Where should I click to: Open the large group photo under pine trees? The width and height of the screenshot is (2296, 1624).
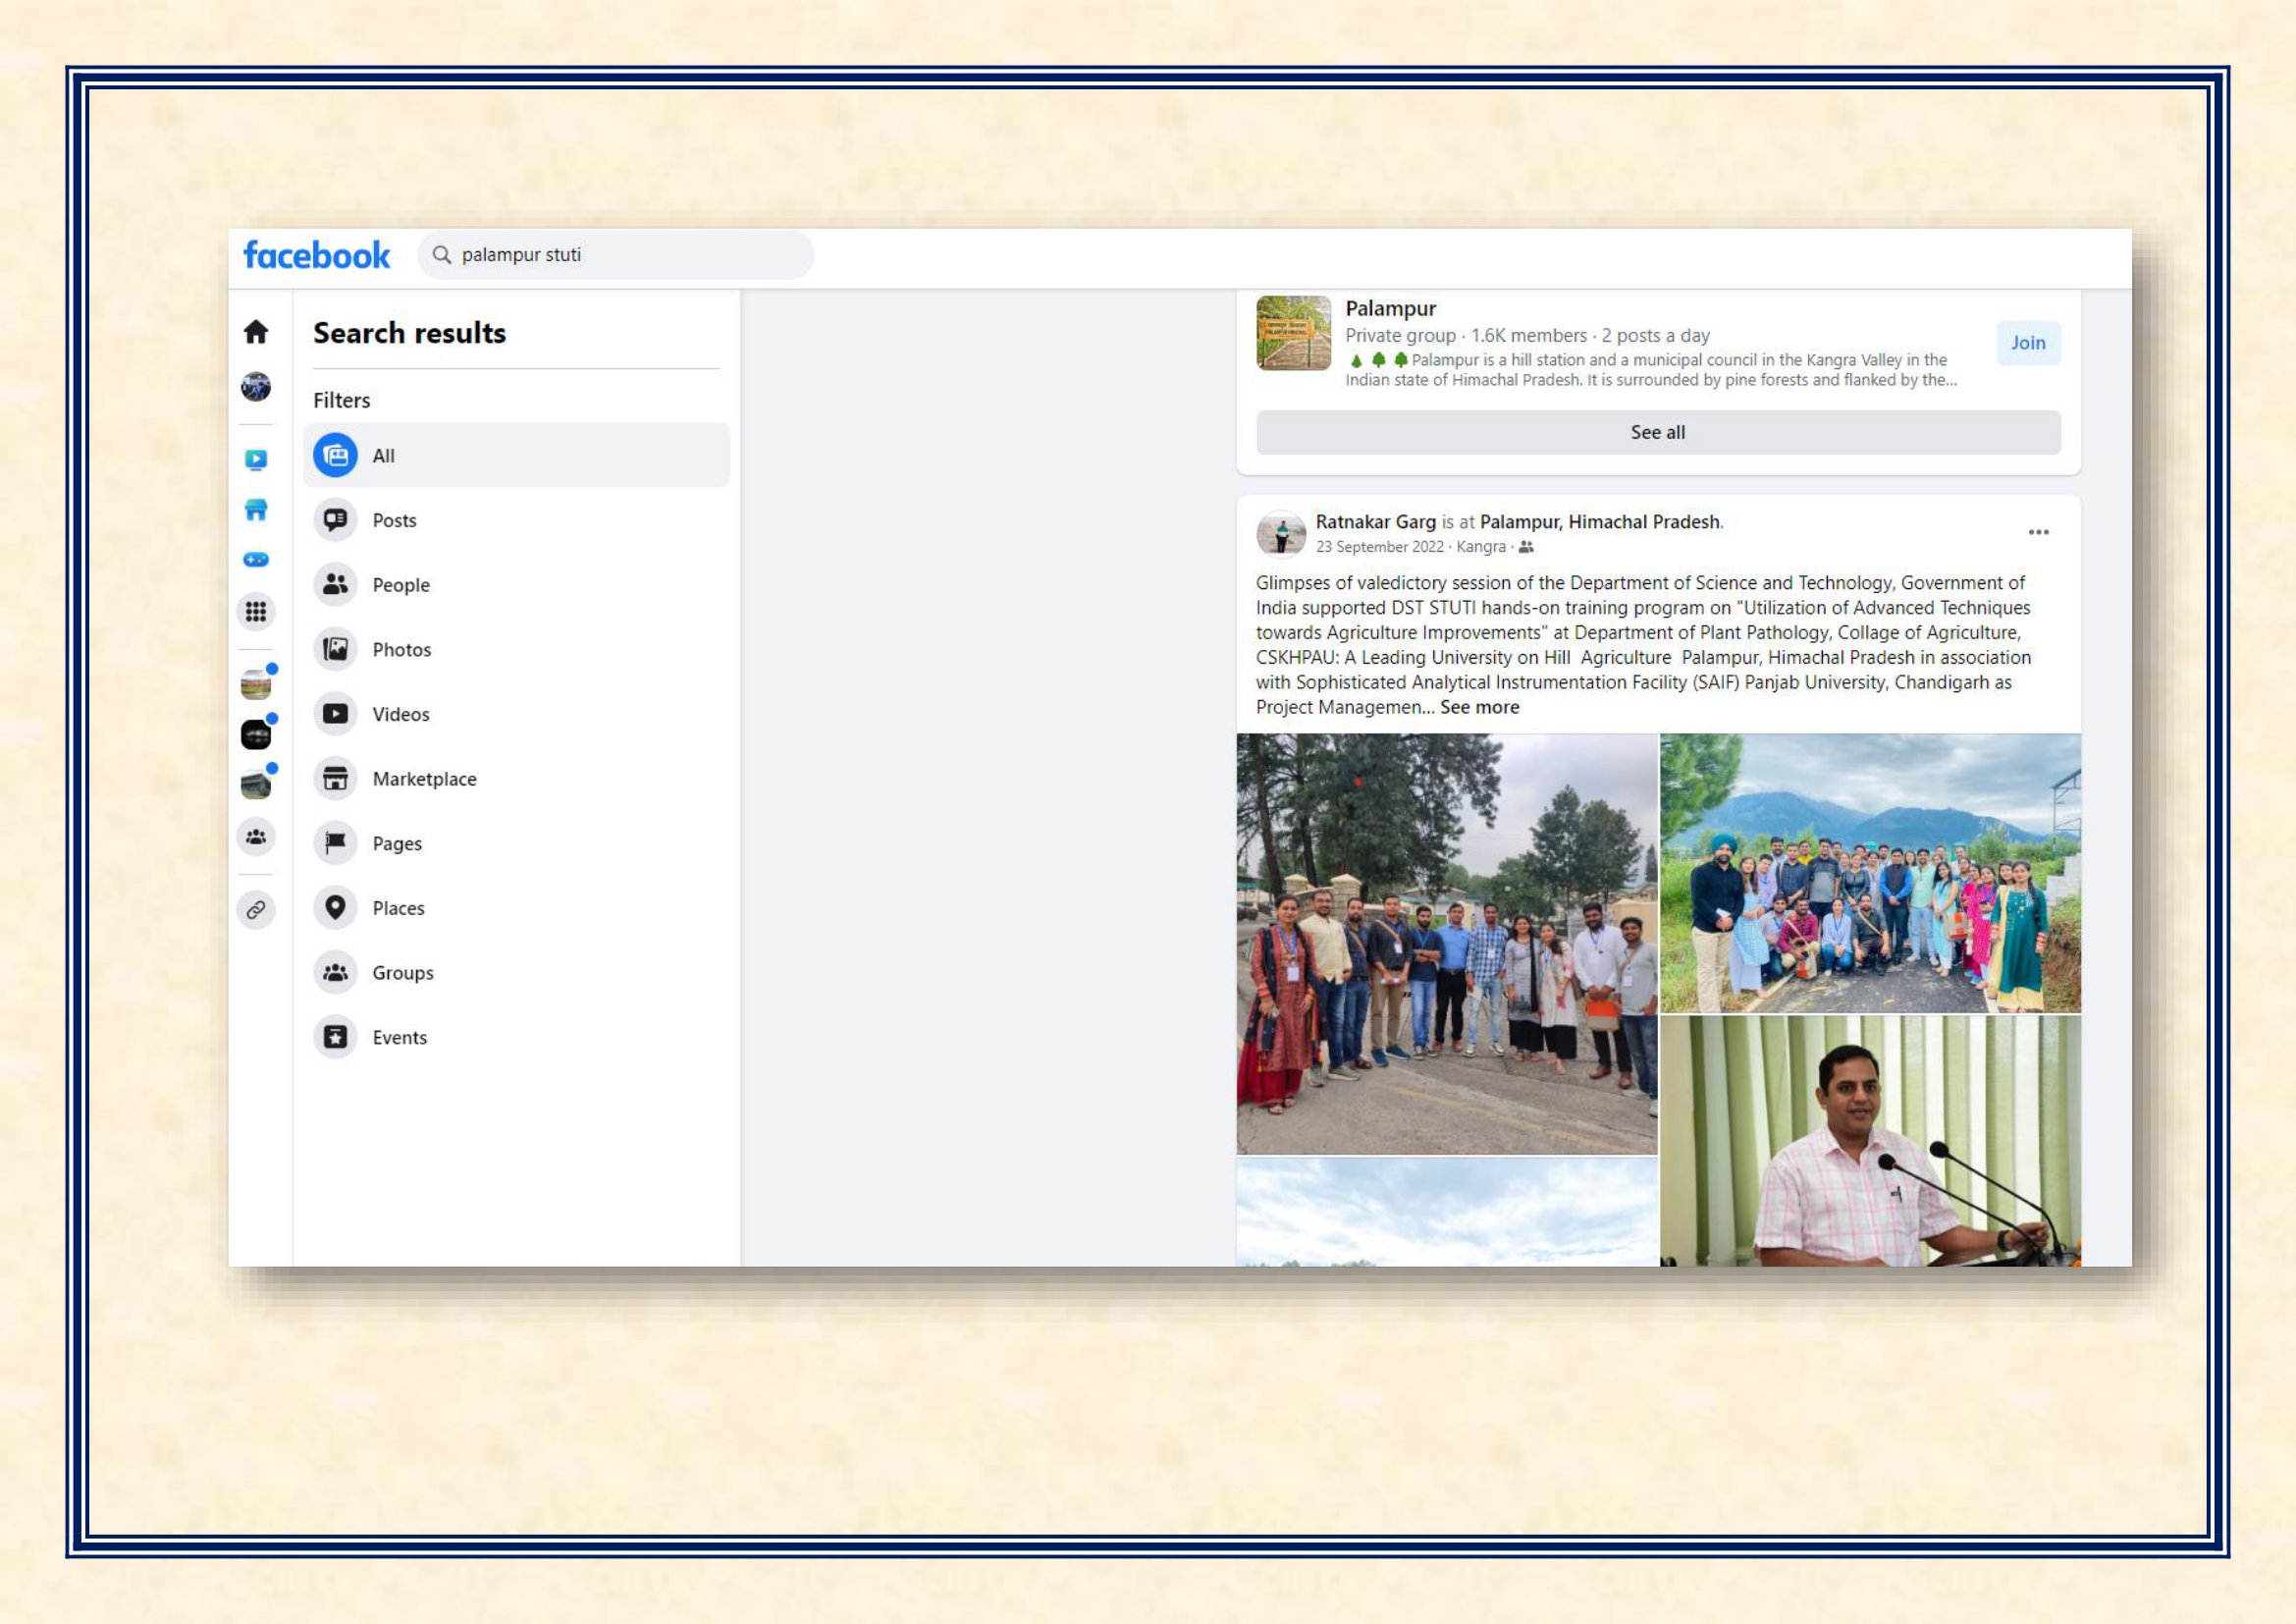1446,944
